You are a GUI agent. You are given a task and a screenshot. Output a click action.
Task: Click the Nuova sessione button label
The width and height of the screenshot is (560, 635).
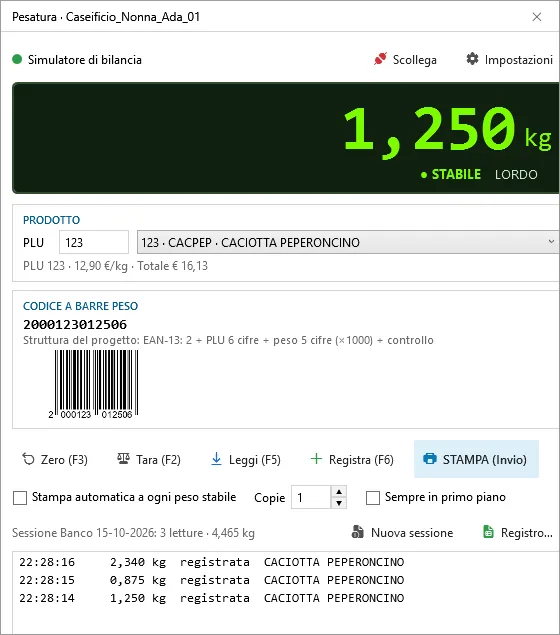[x=412, y=533]
